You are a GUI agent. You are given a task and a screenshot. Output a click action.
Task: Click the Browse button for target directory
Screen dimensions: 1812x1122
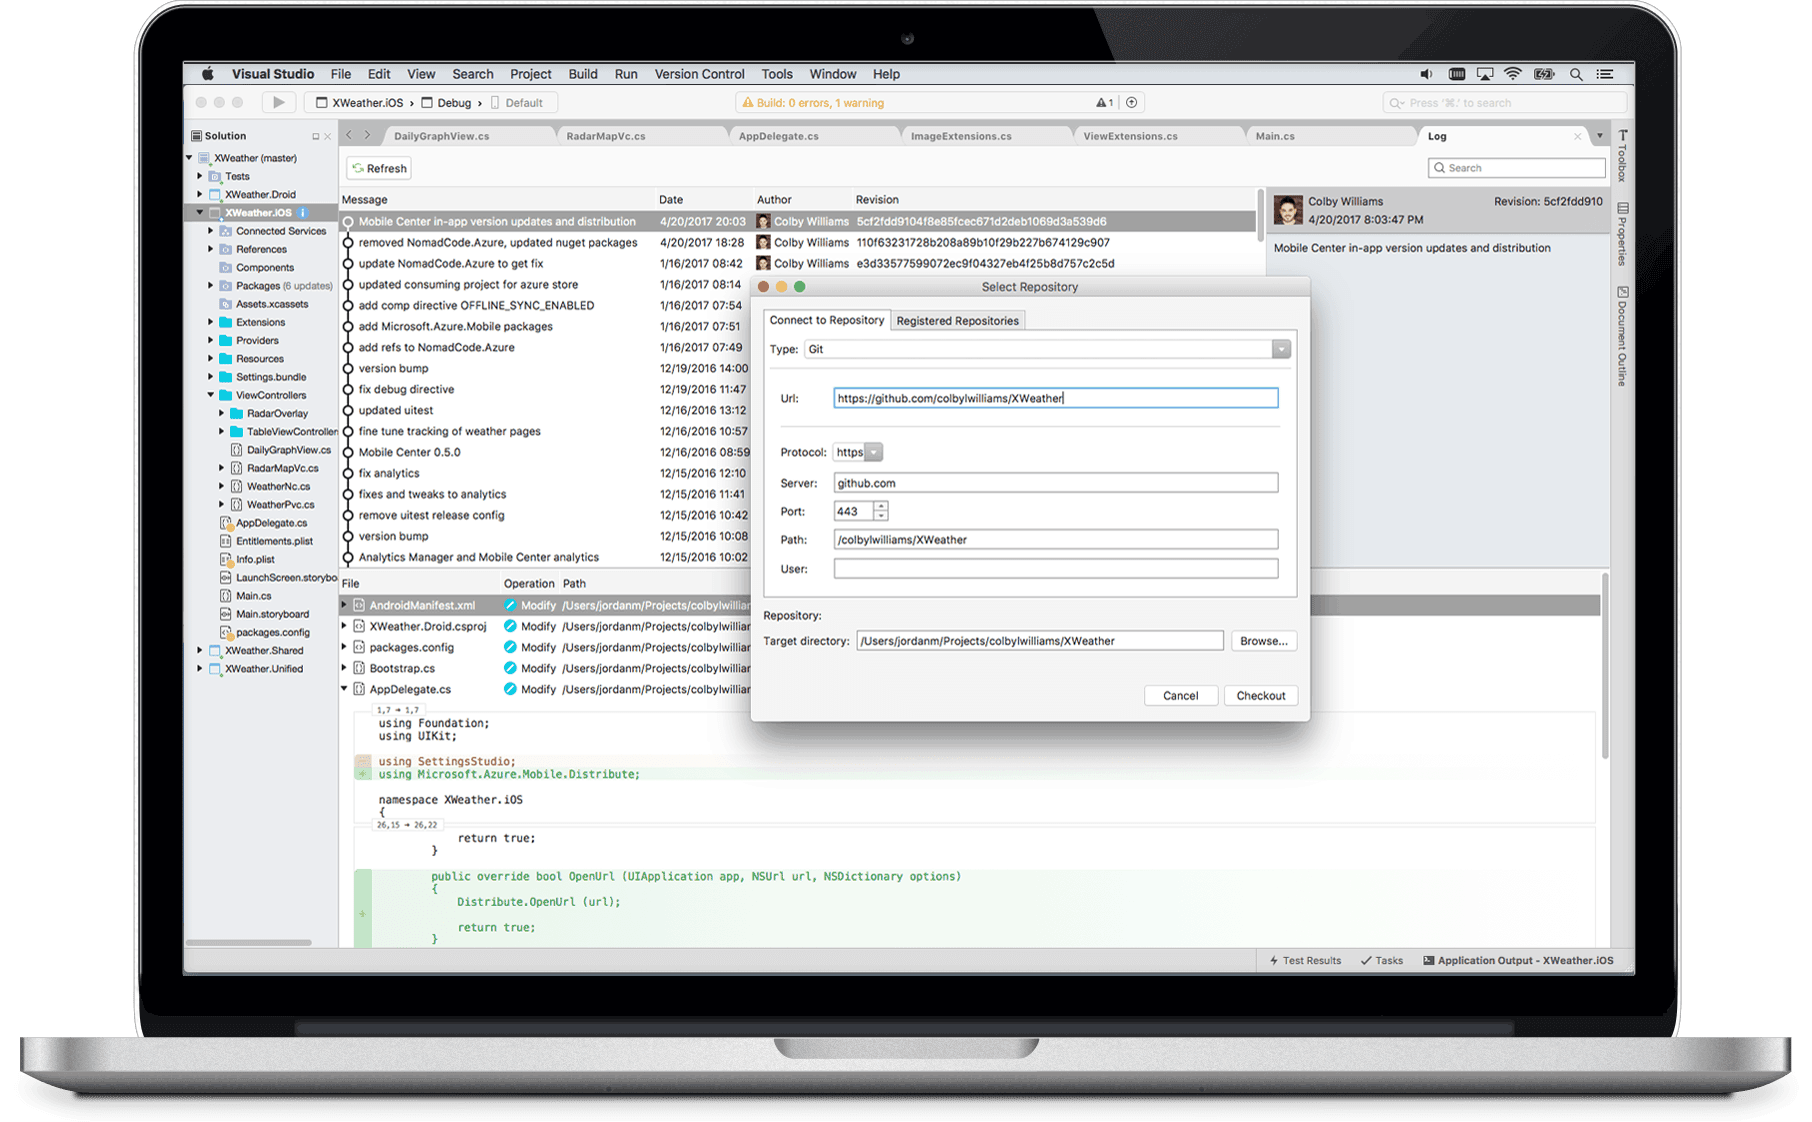click(1263, 640)
